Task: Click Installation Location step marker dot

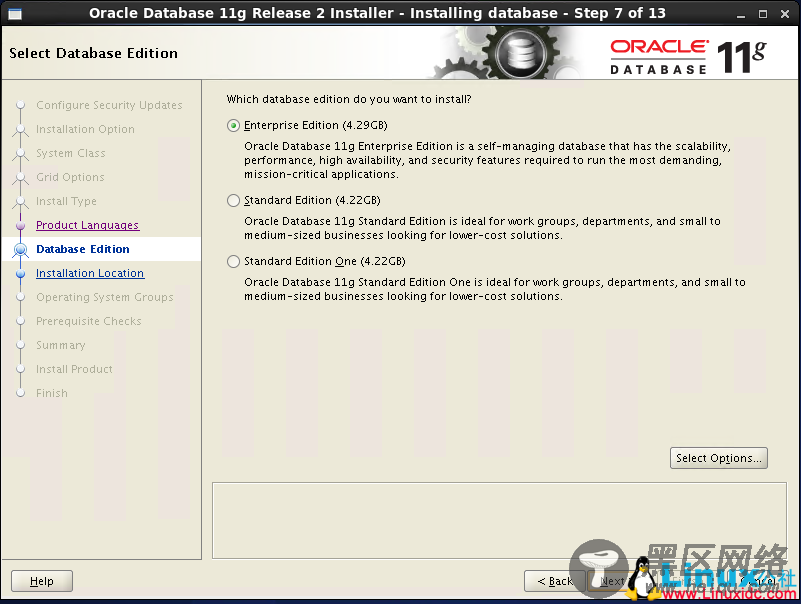Action: tap(20, 274)
